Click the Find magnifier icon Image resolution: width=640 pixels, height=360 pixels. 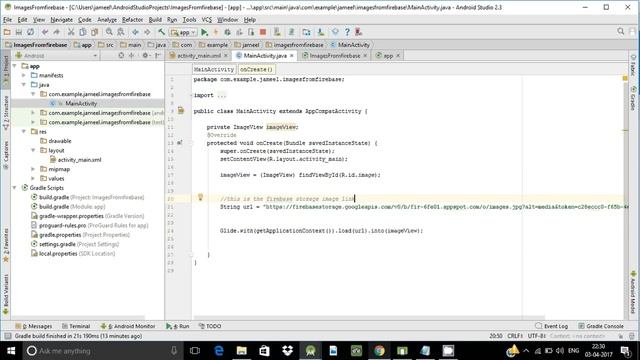pos(109,32)
